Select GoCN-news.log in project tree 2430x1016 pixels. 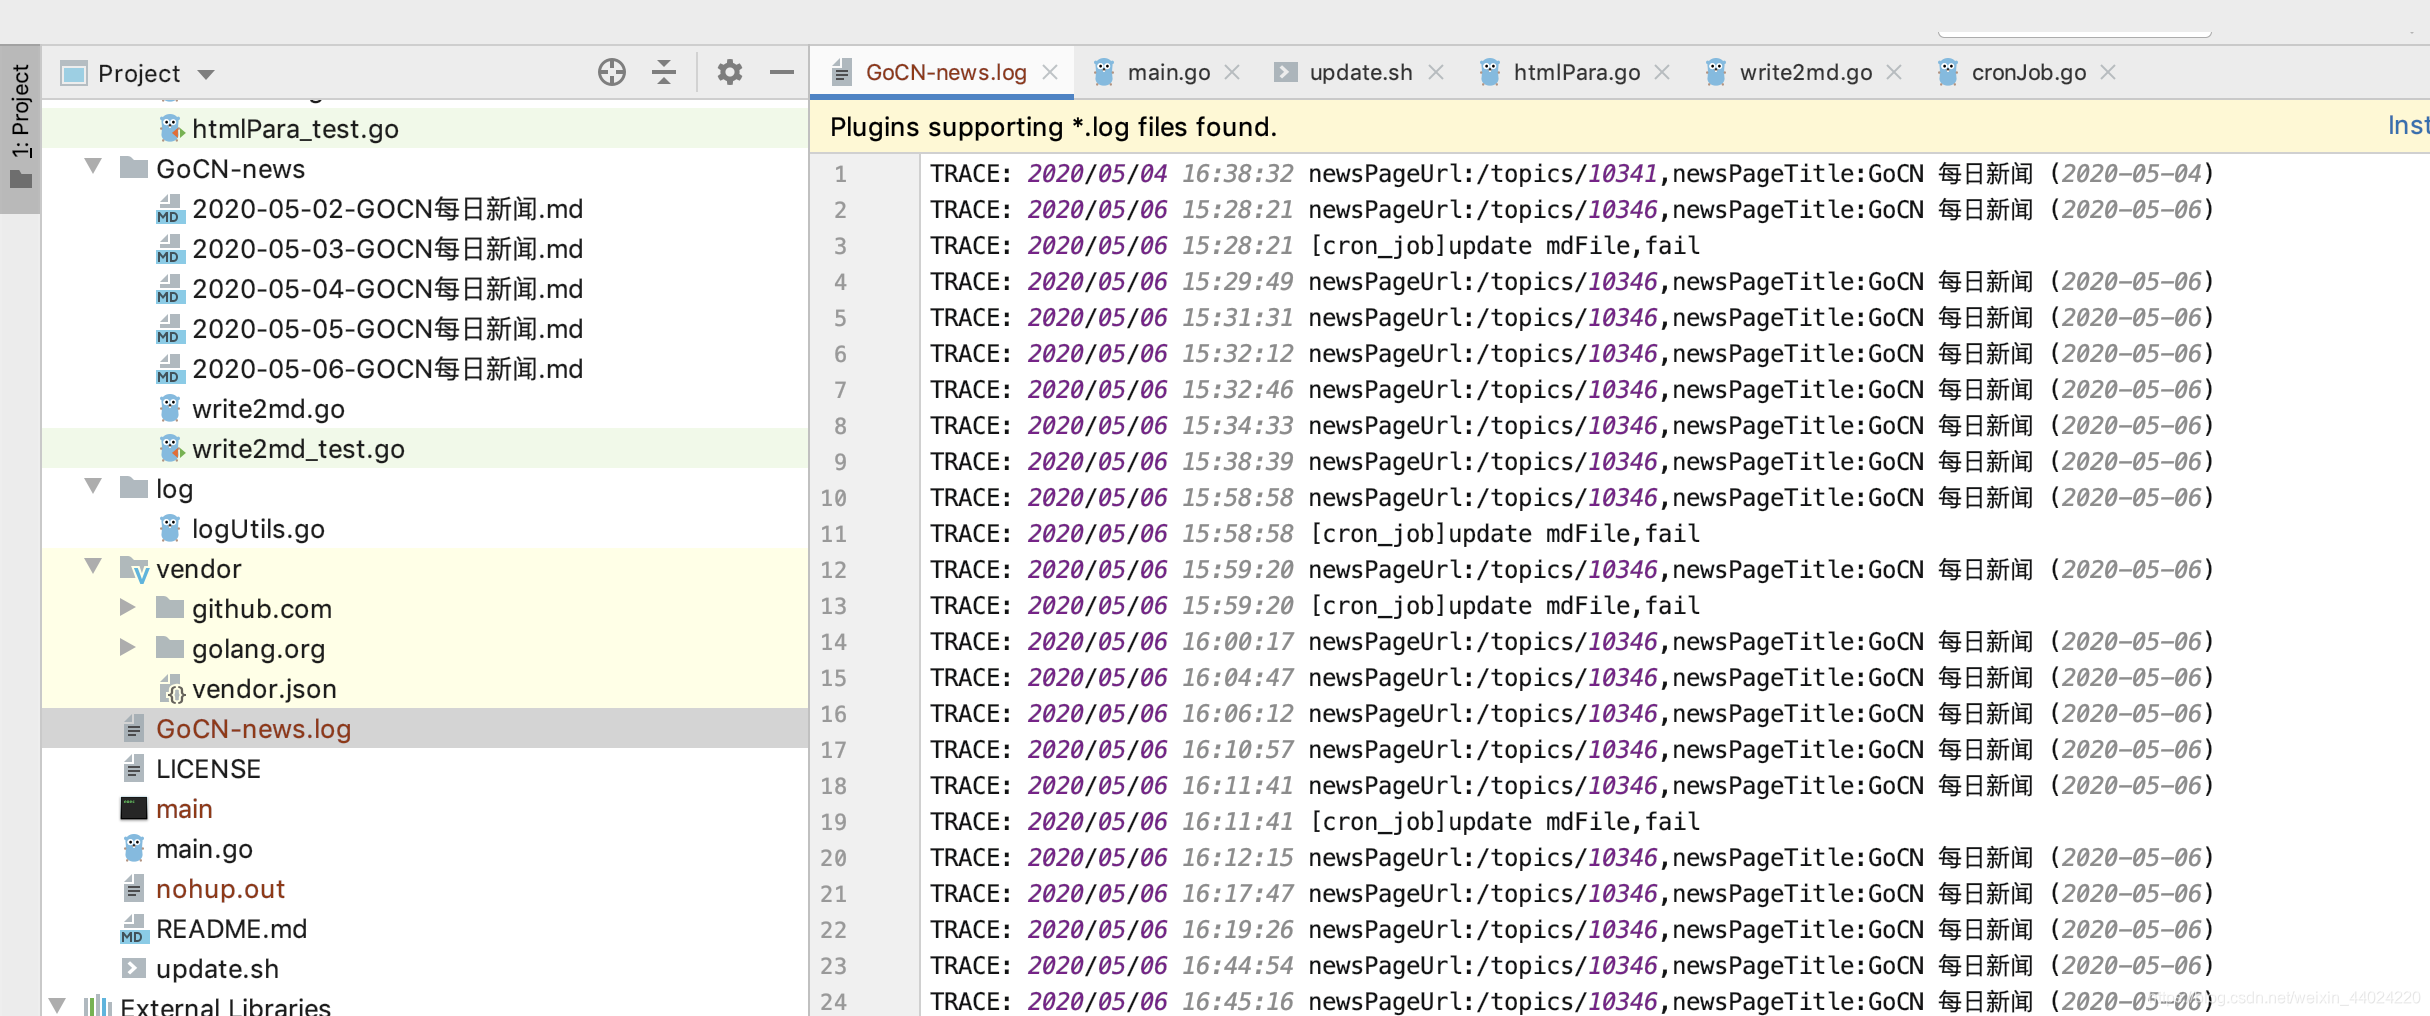point(424,728)
